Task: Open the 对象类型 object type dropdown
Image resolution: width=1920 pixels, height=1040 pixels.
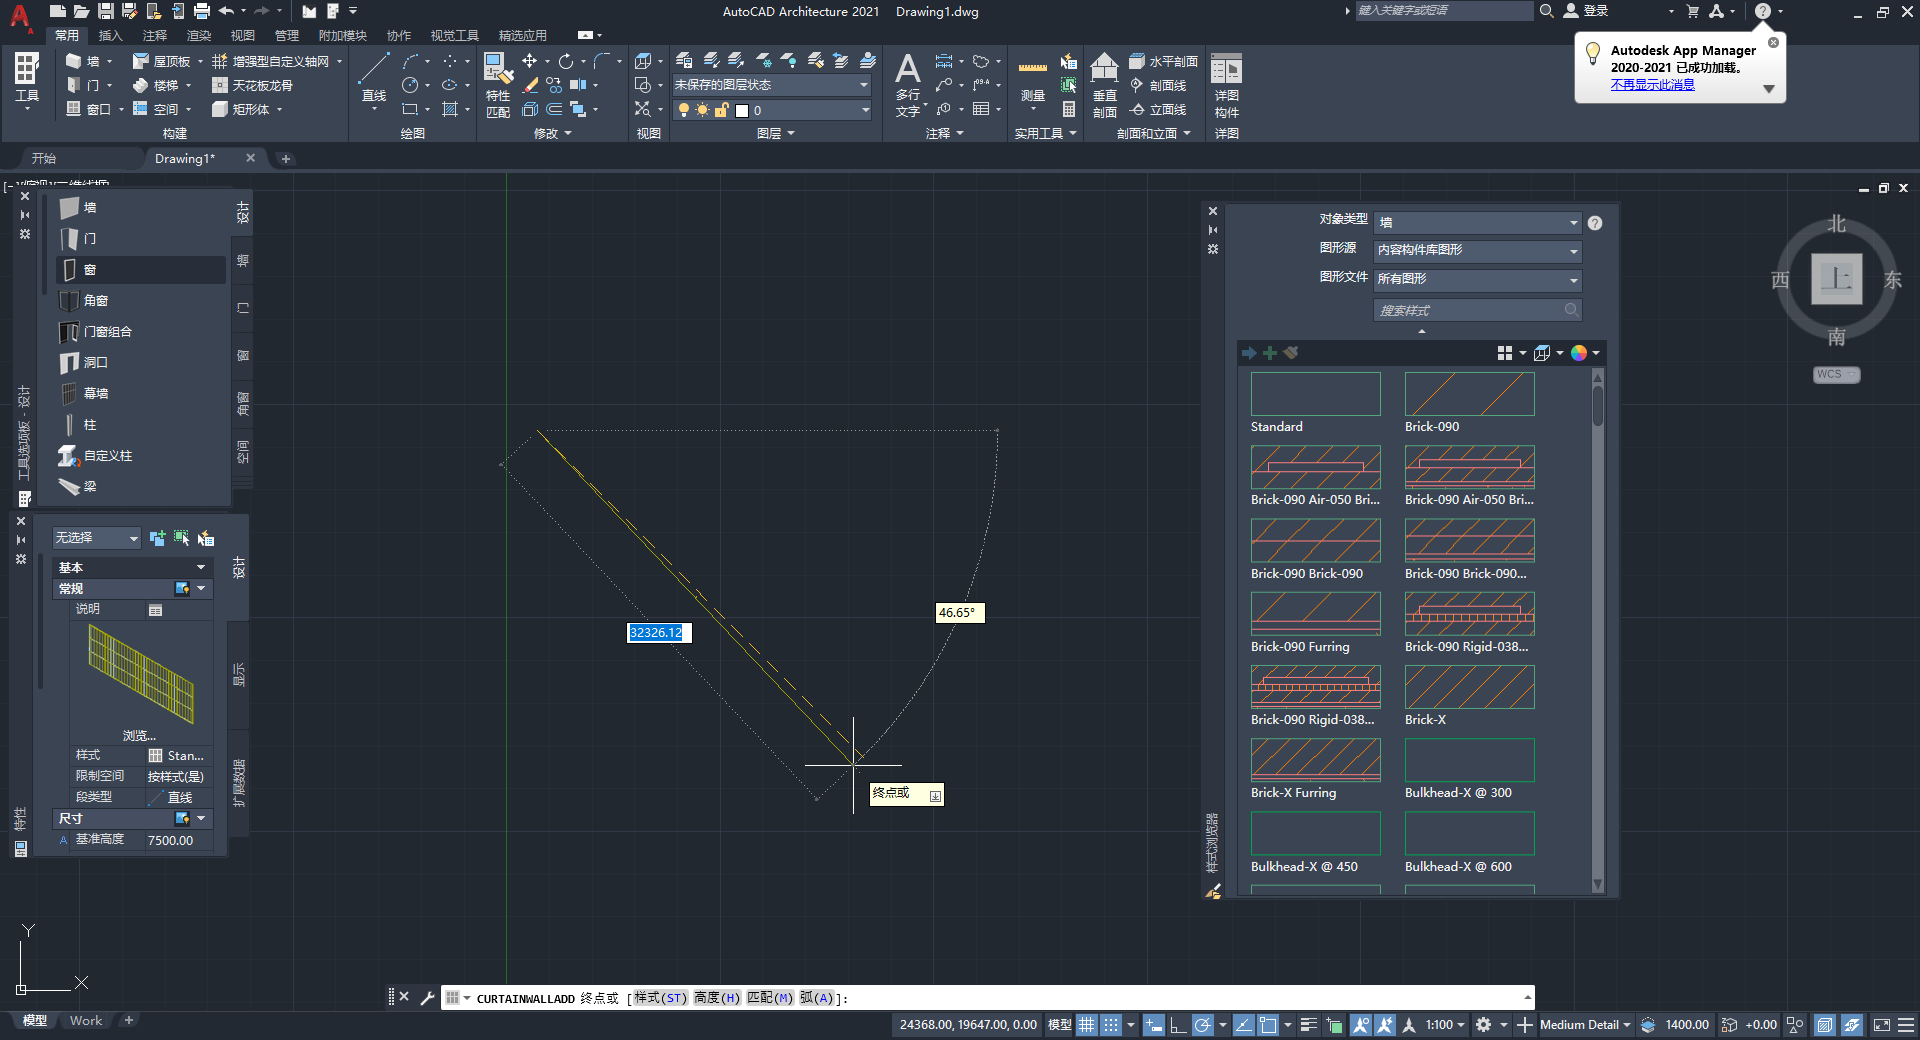Action: (x=1478, y=222)
